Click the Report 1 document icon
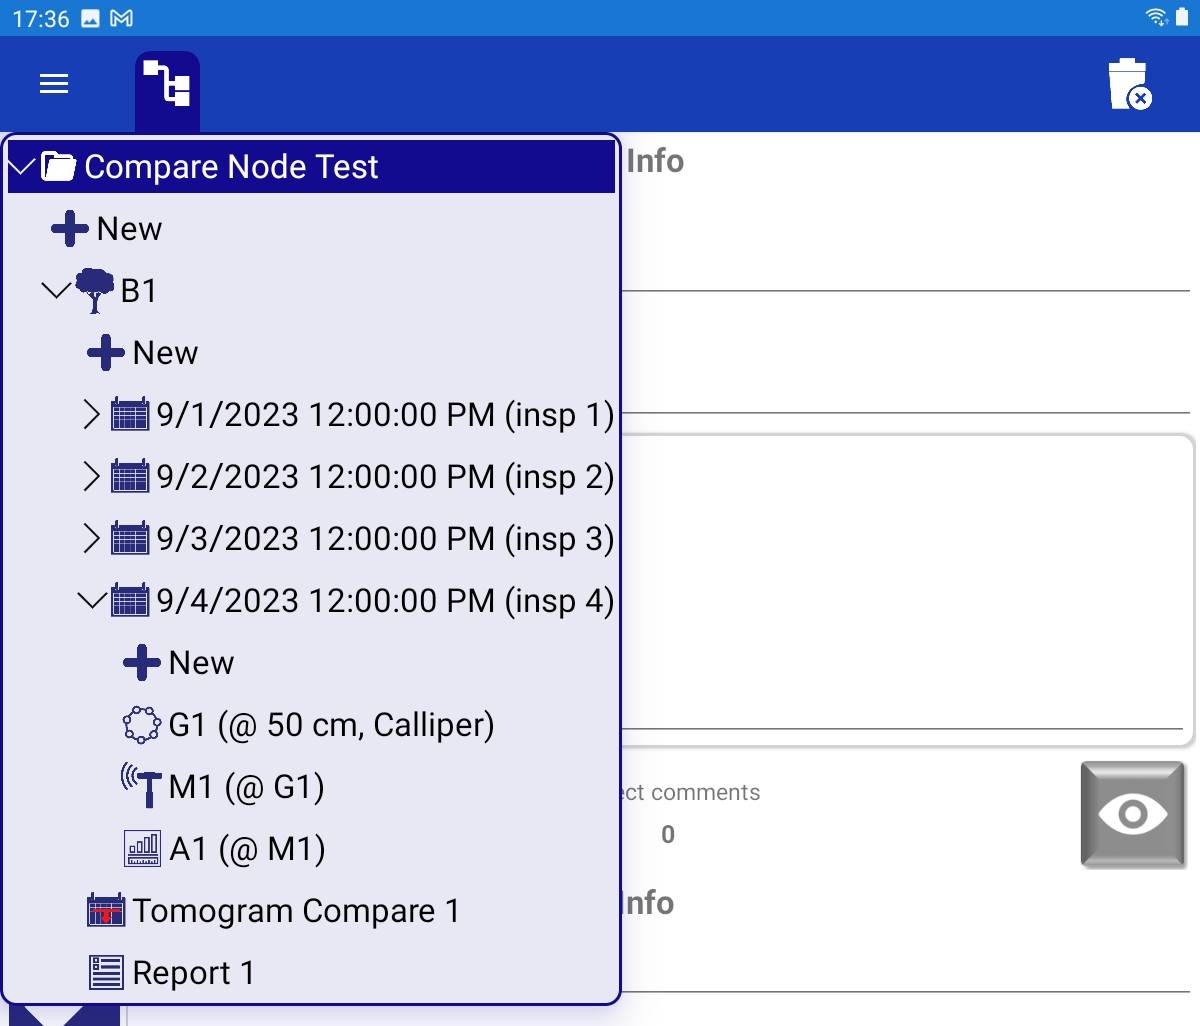The width and height of the screenshot is (1200, 1026). point(106,972)
